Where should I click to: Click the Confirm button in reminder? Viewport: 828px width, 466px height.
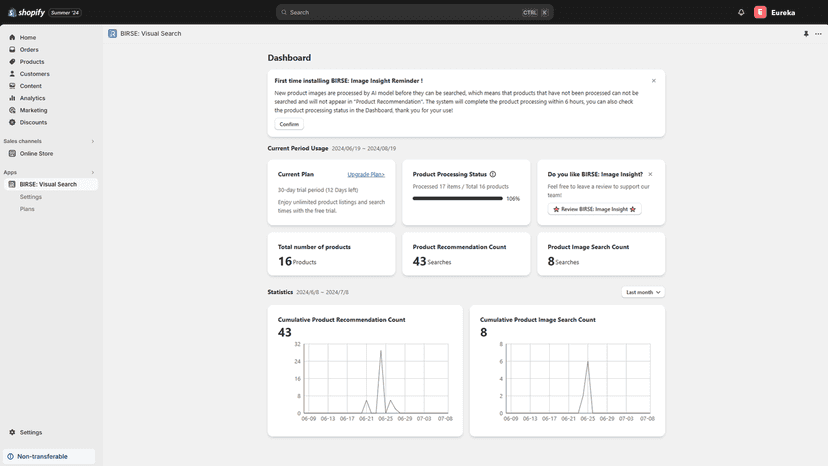pyautogui.click(x=289, y=124)
